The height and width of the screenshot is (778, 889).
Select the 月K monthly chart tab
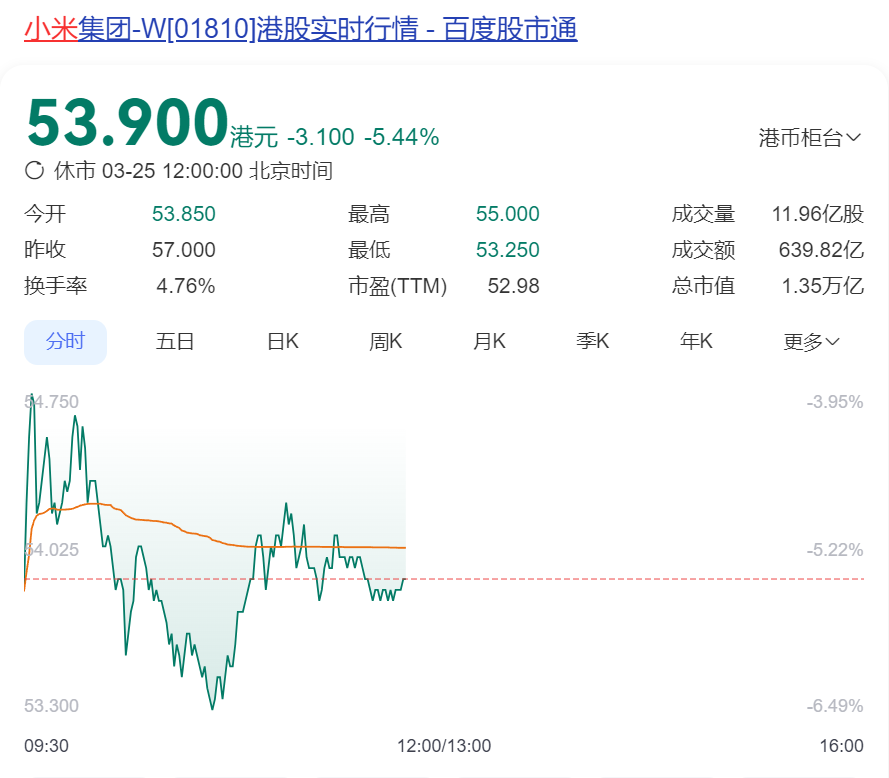[x=489, y=341]
